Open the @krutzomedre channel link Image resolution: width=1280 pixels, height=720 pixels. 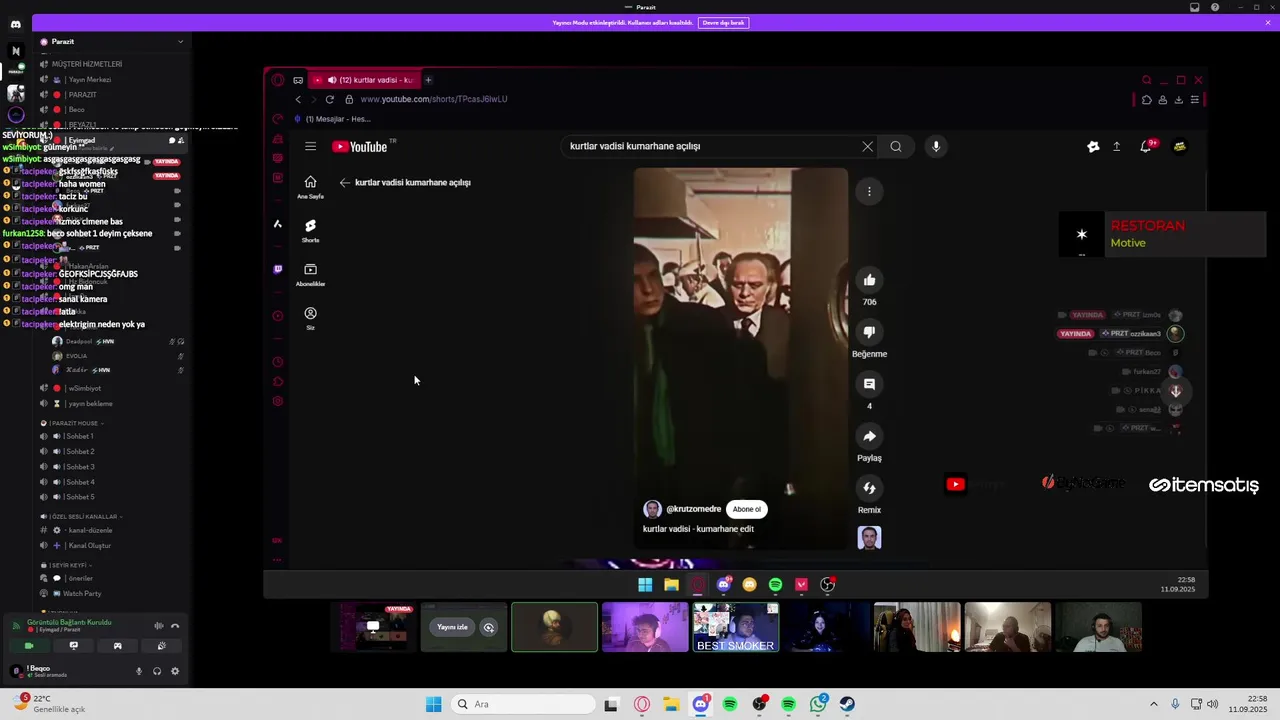pos(693,509)
